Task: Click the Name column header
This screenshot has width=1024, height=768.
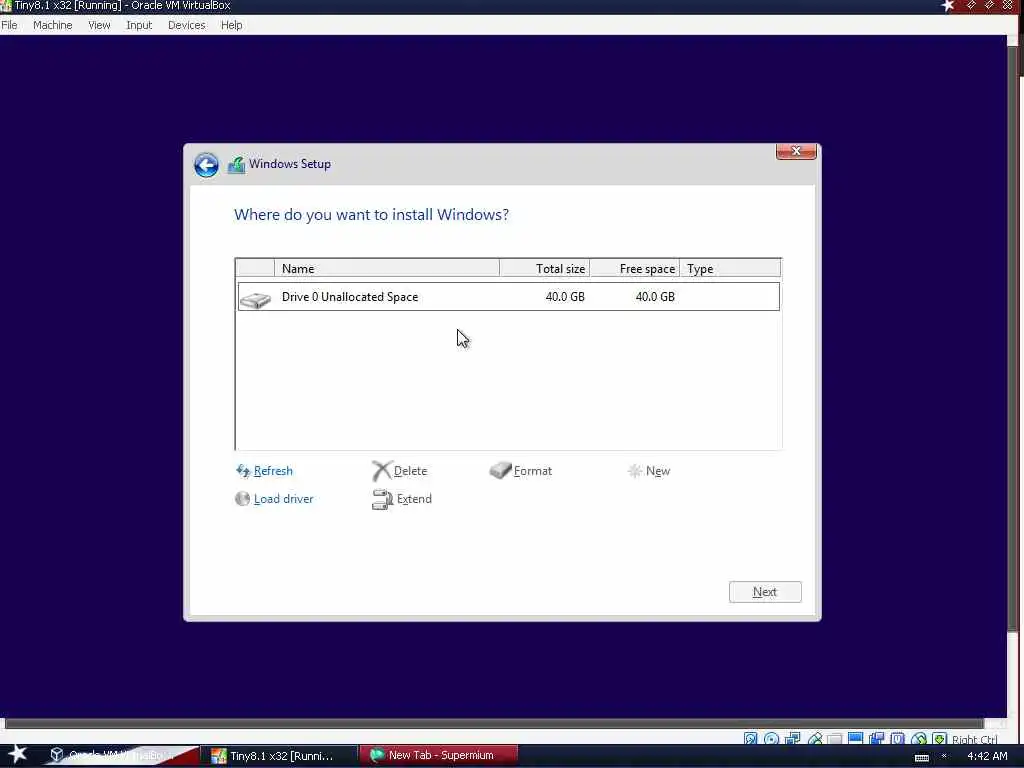Action: pyautogui.click(x=387, y=268)
